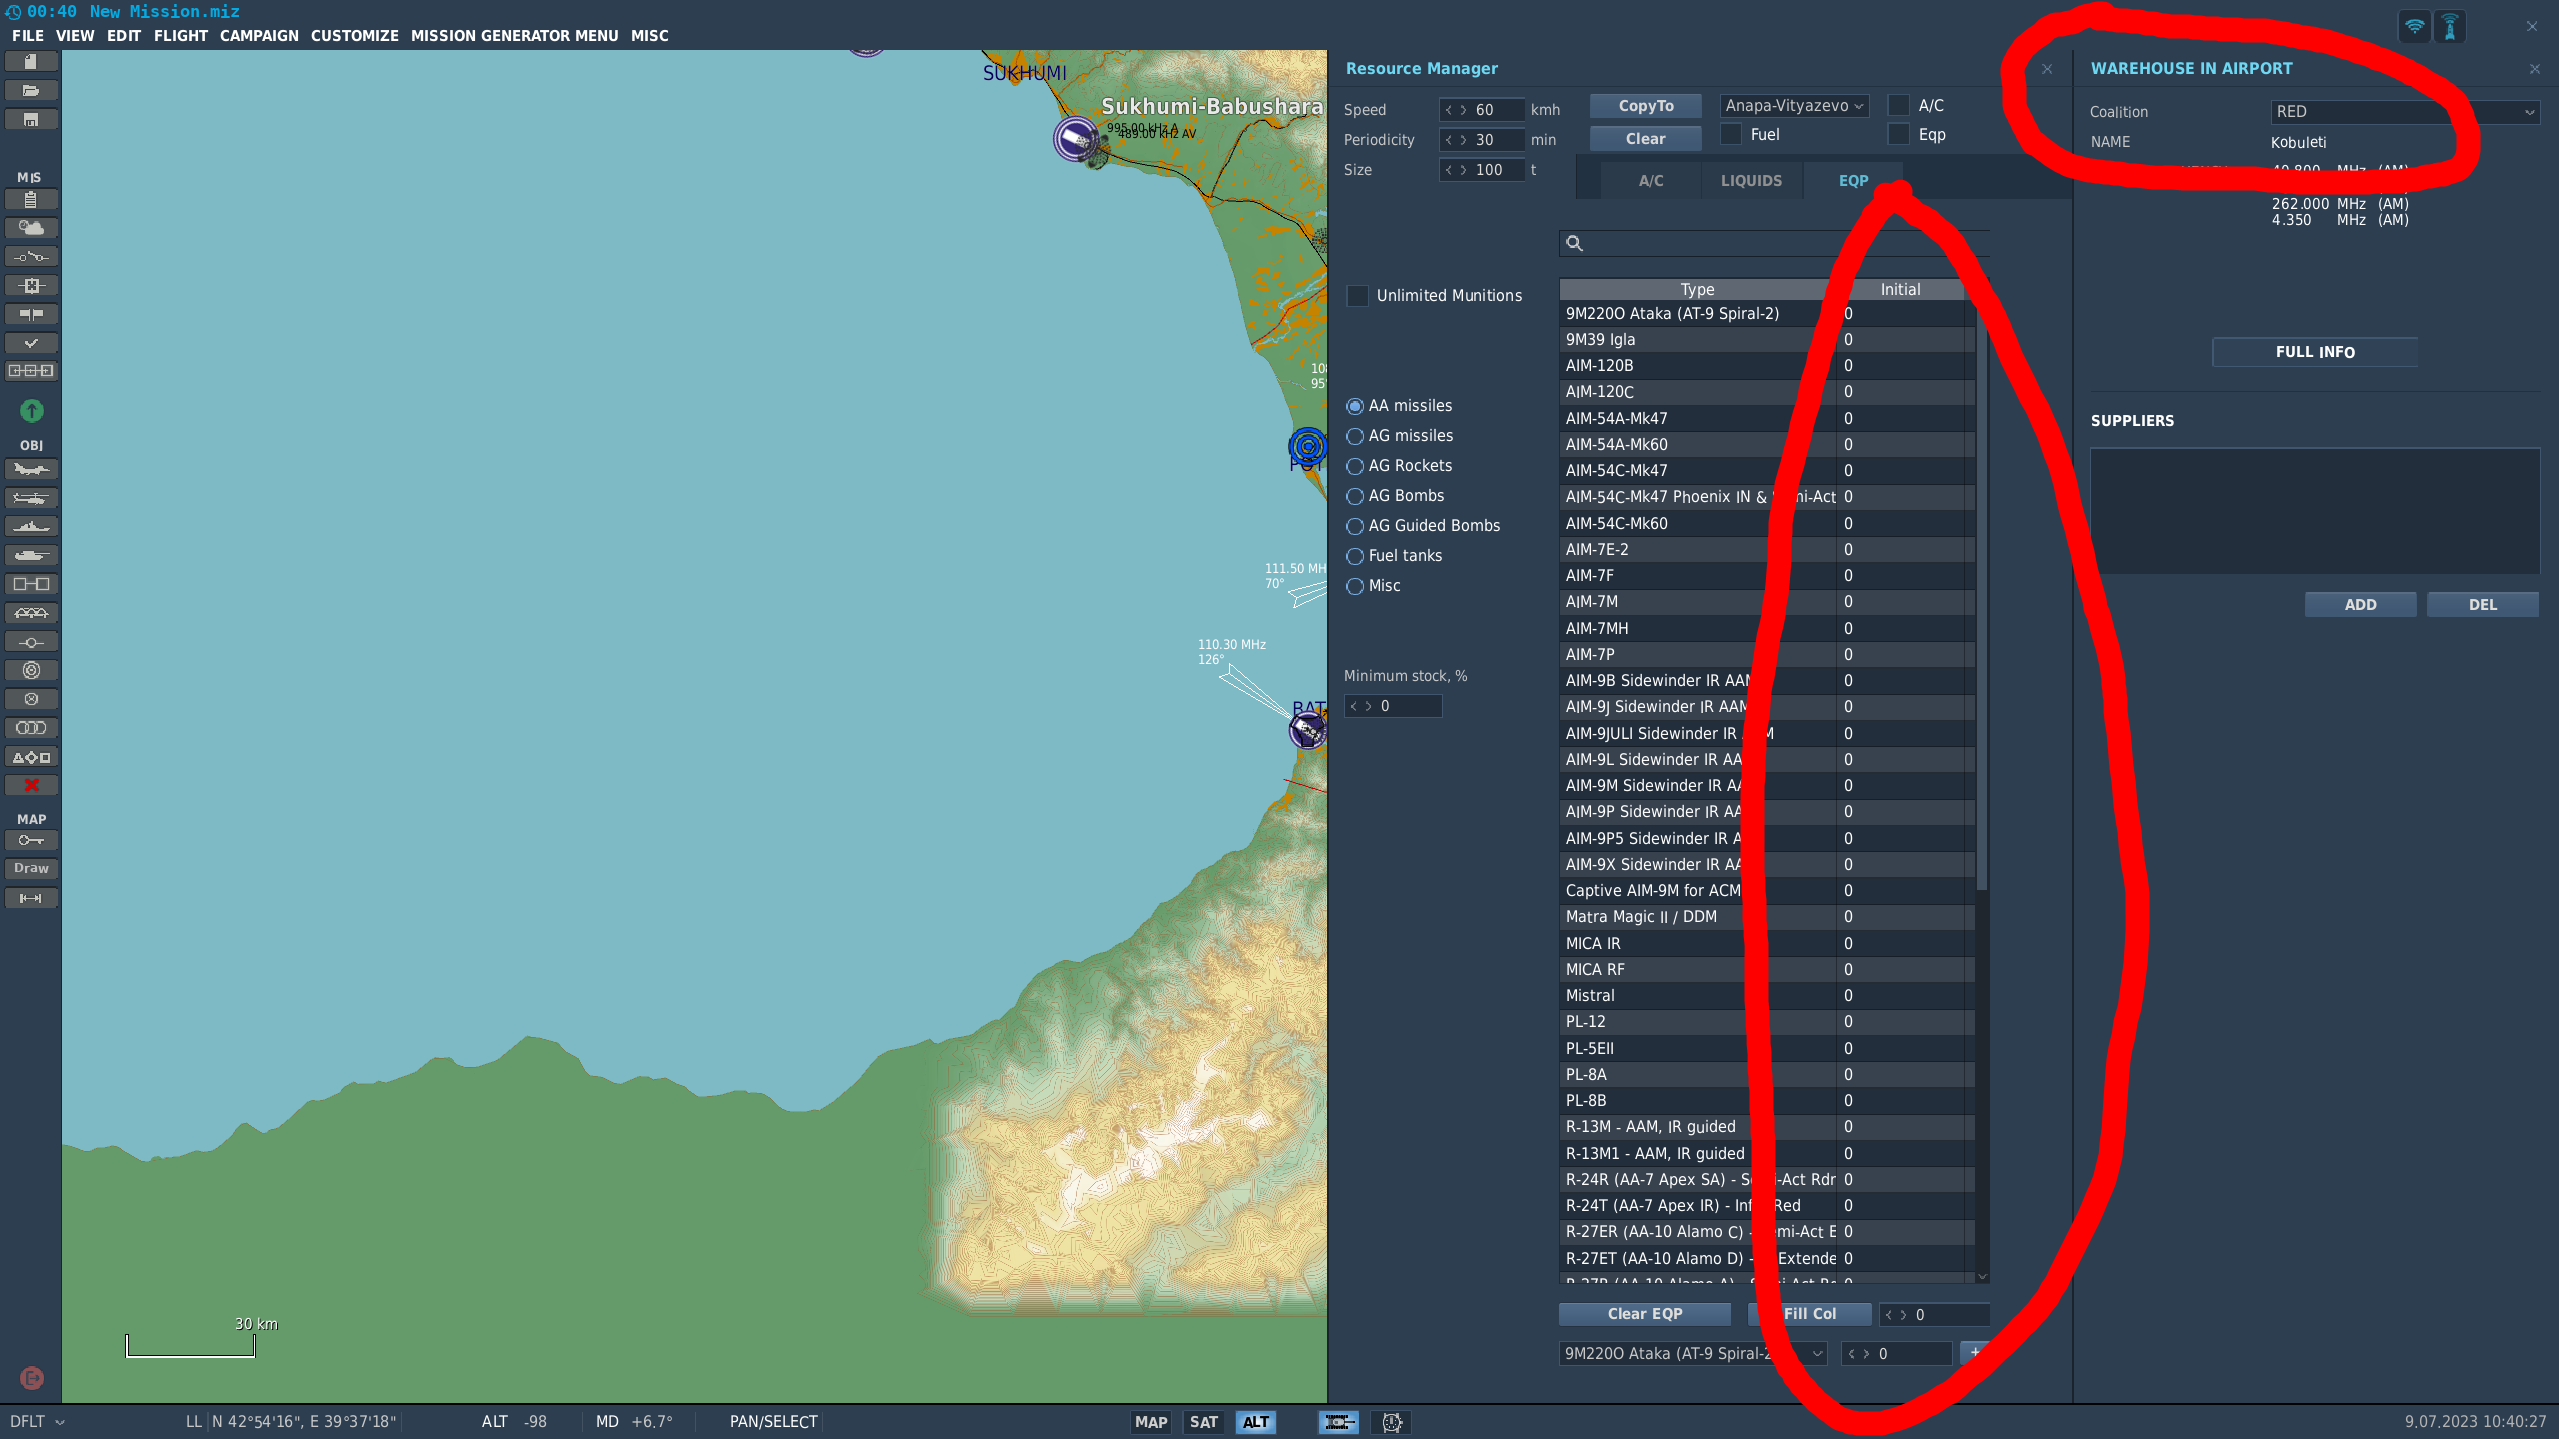
Task: Switch to the A/C tab
Action: (1651, 181)
